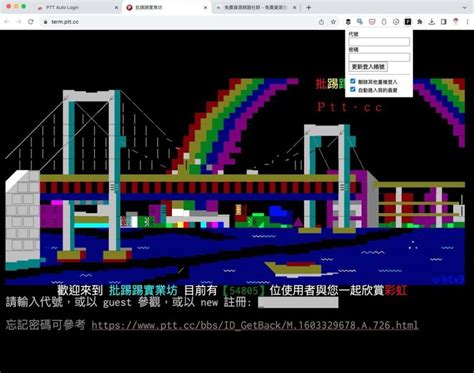Screen dimensions: 474x373
Task: Click the browser back arrow
Action: pyautogui.click(x=7, y=22)
